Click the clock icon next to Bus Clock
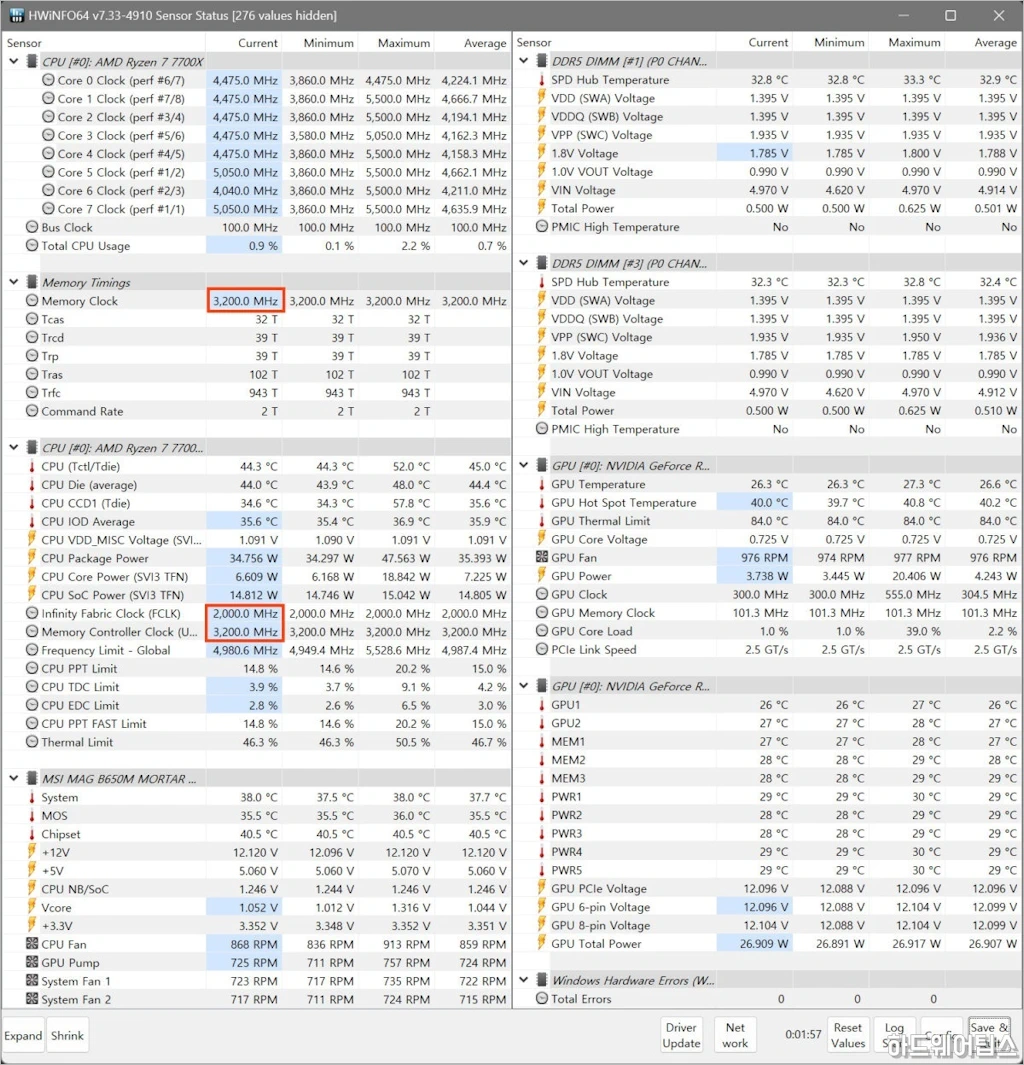1024x1065 pixels. pos(32,227)
